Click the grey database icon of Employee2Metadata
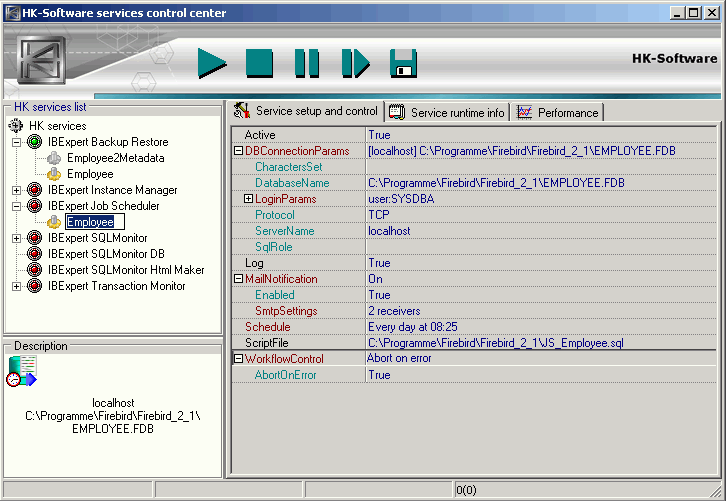The height and width of the screenshot is (501, 726). click(54, 158)
